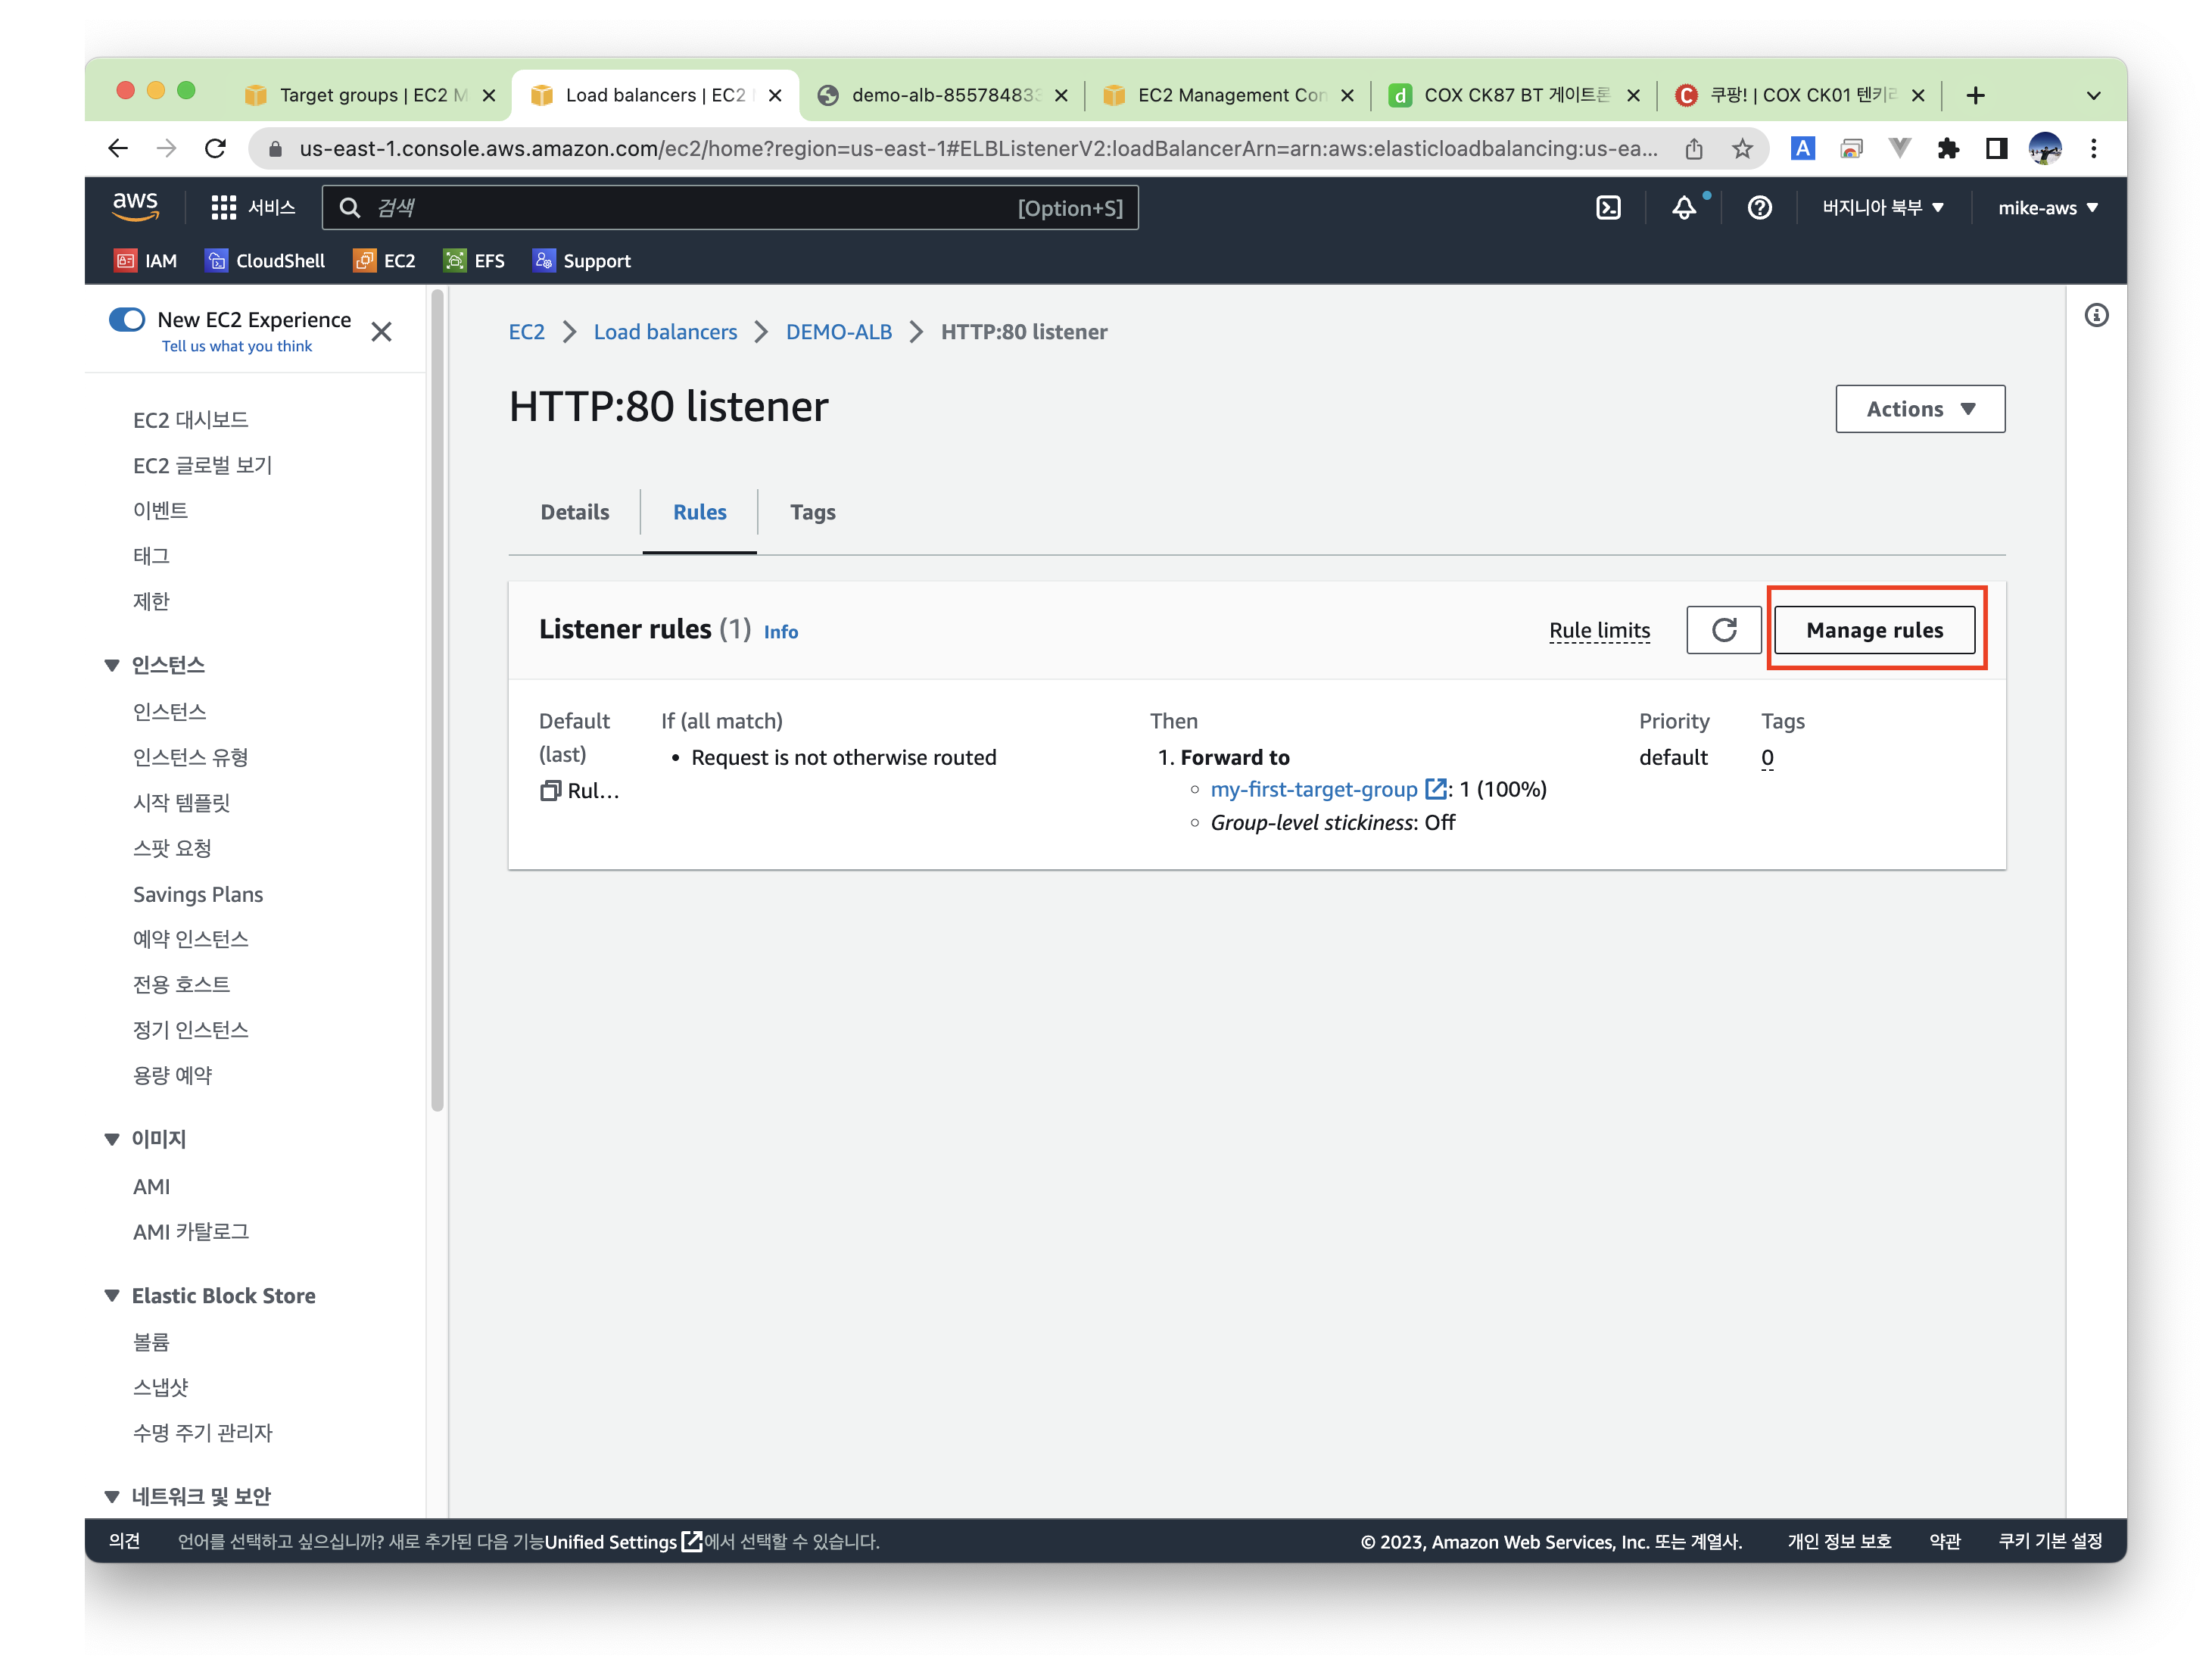Viewport: 2212px width, 1675px height.
Task: Open the notifications bell
Action: pos(1684,208)
